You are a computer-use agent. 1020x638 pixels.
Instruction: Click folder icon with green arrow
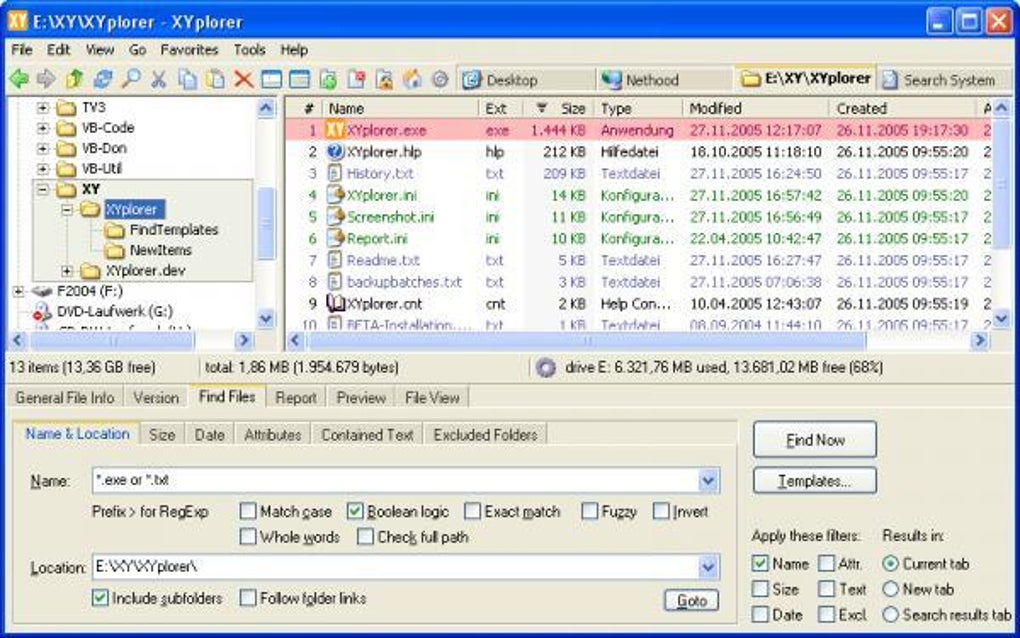click(328, 79)
